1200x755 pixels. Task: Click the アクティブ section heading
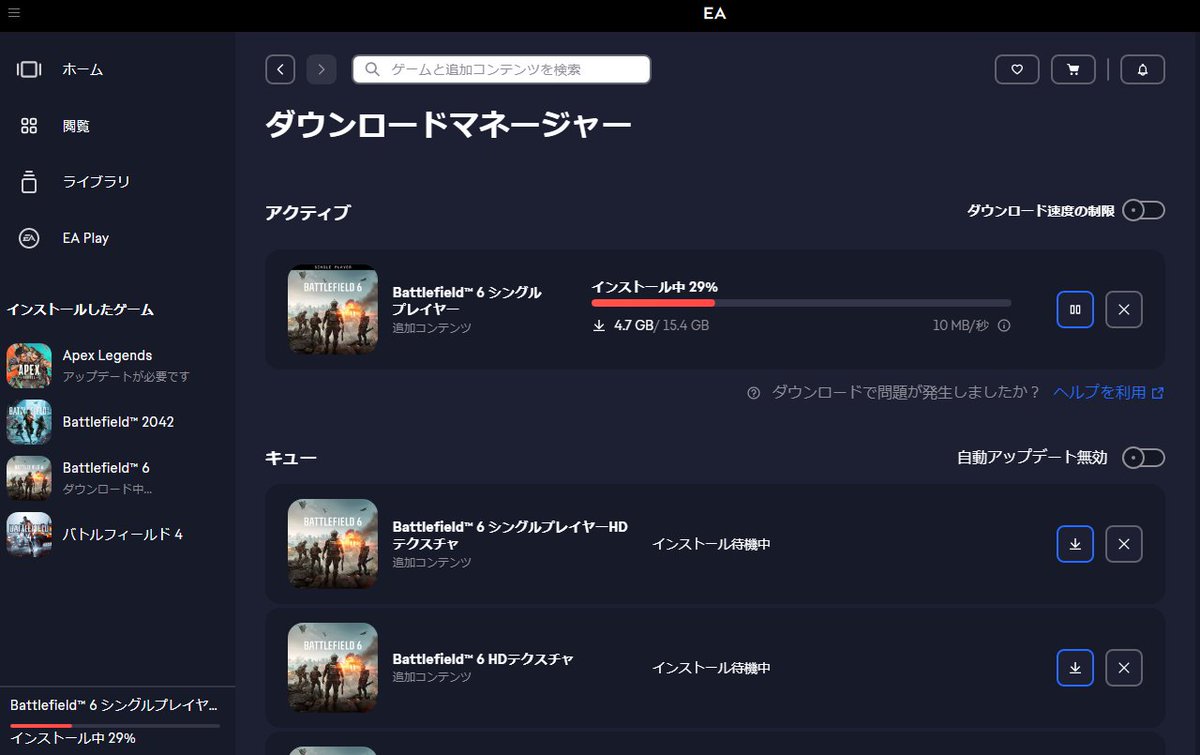308,212
